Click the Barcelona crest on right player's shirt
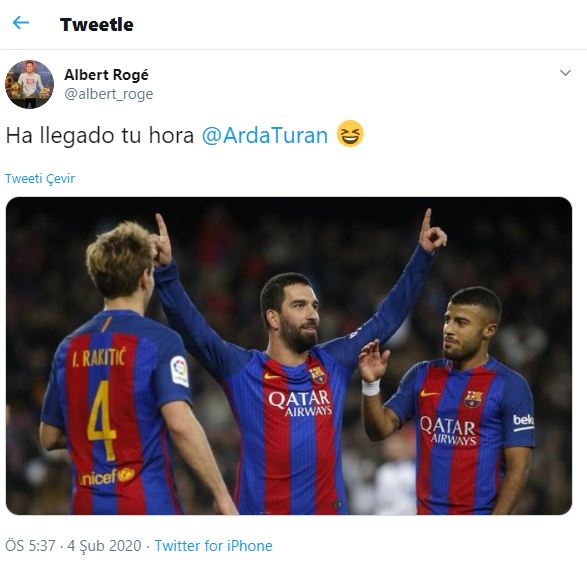Image resolution: width=587 pixels, height=564 pixels. (x=474, y=399)
